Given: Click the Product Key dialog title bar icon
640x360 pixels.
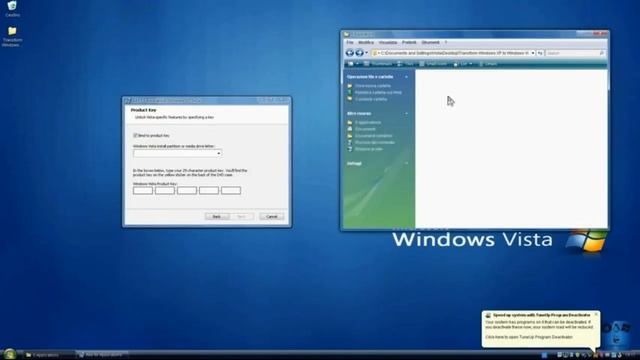Looking at the screenshot, I should point(128,100).
